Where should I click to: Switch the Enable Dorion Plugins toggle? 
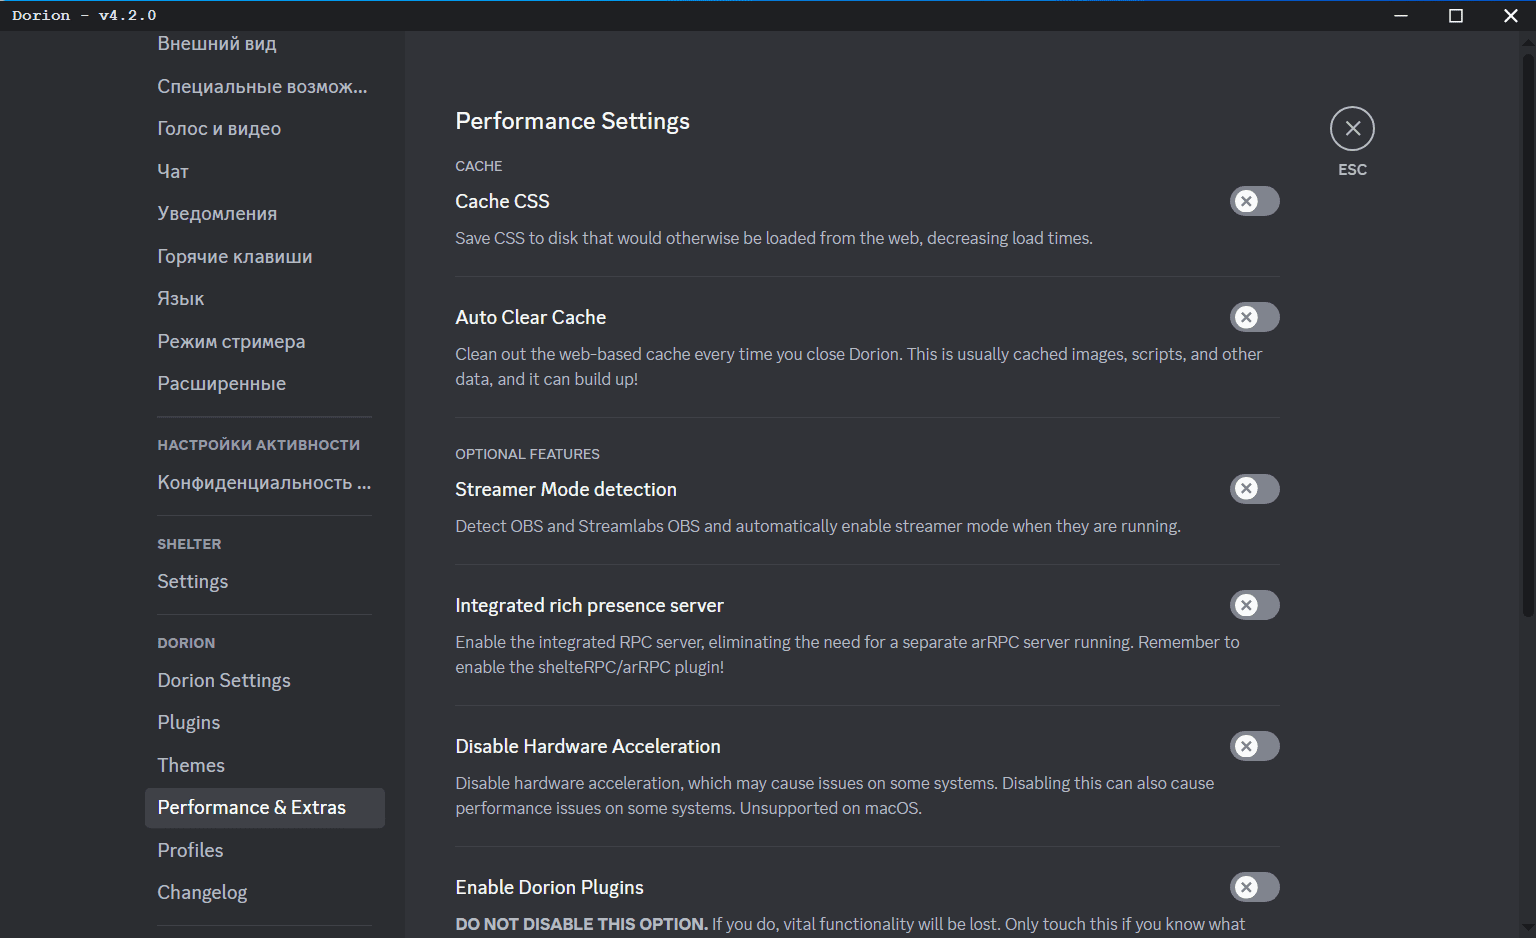1254,887
